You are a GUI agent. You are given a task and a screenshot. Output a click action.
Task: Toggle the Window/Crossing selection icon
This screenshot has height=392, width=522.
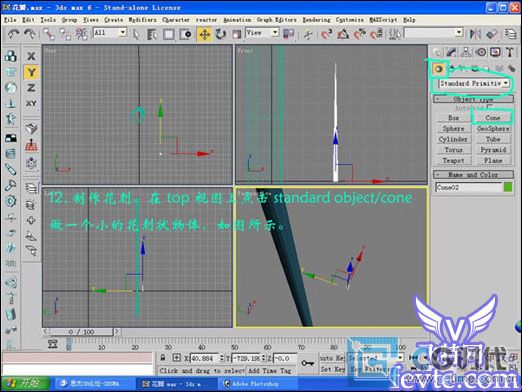pyautogui.click(x=185, y=34)
